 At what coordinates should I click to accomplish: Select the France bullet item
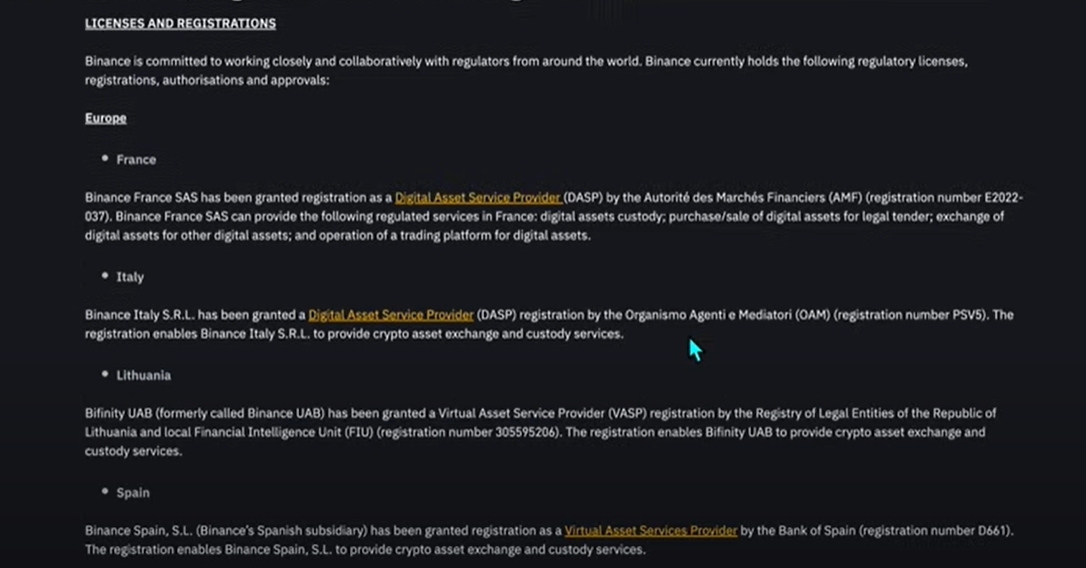pos(136,159)
